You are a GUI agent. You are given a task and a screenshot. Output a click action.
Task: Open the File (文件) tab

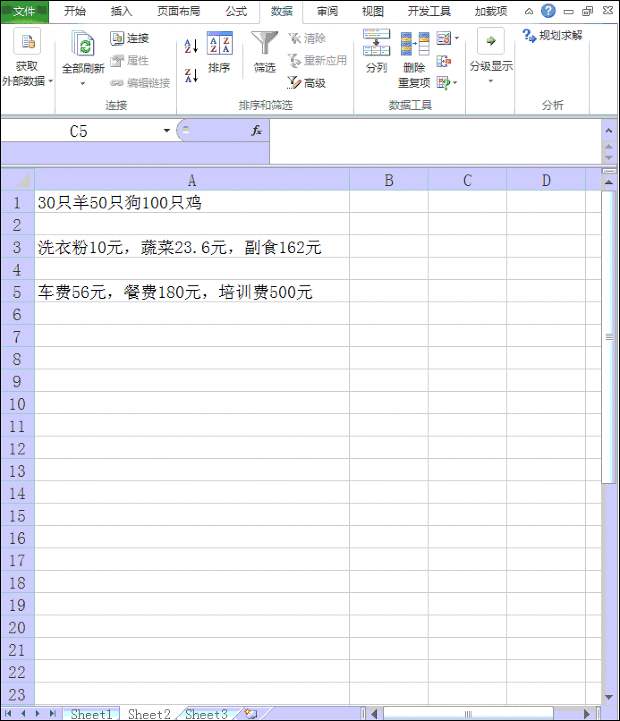click(24, 11)
